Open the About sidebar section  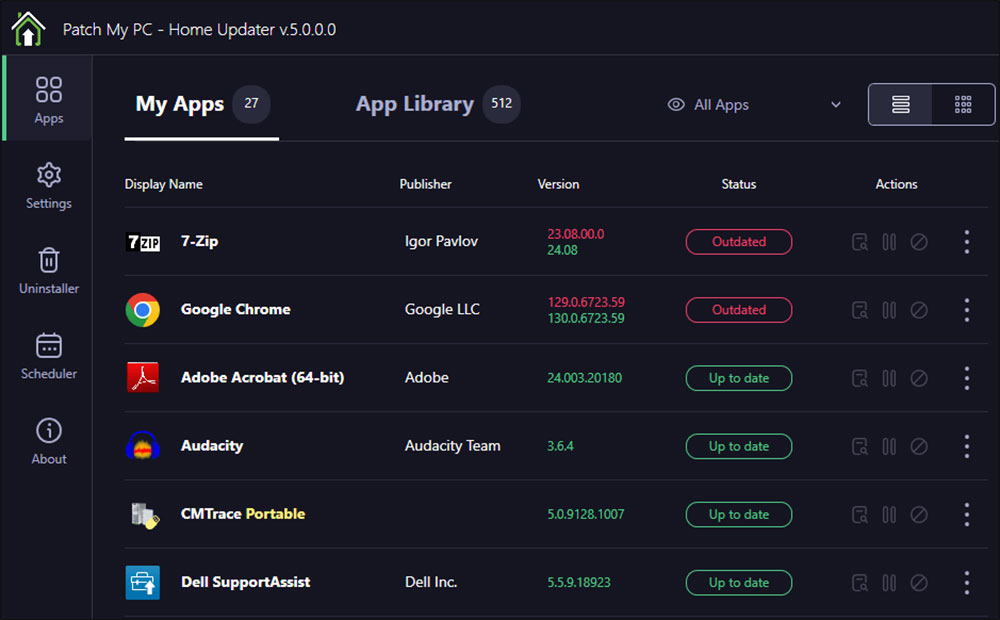click(x=48, y=441)
